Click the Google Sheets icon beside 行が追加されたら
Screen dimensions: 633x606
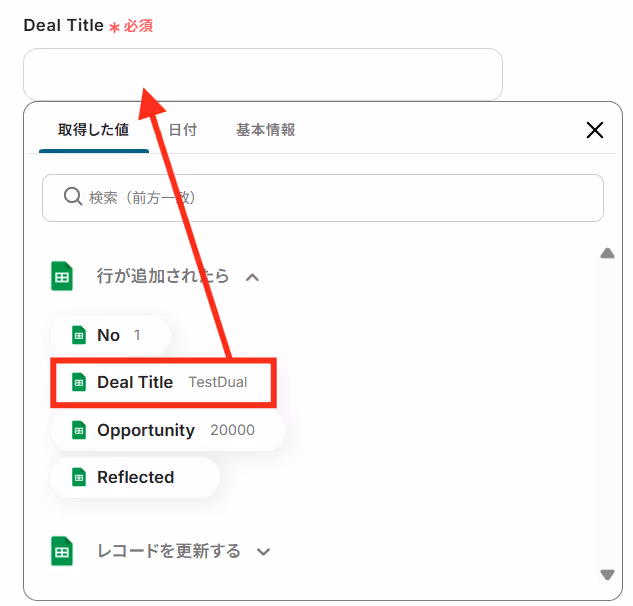[62, 277]
